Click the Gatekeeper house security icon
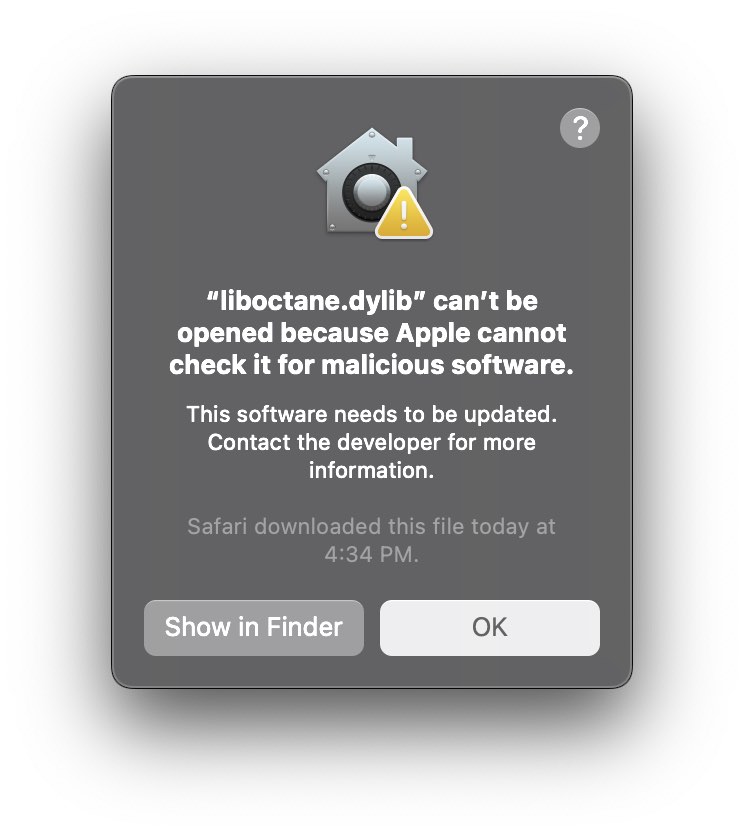The width and height of the screenshot is (744, 836). pyautogui.click(x=373, y=183)
